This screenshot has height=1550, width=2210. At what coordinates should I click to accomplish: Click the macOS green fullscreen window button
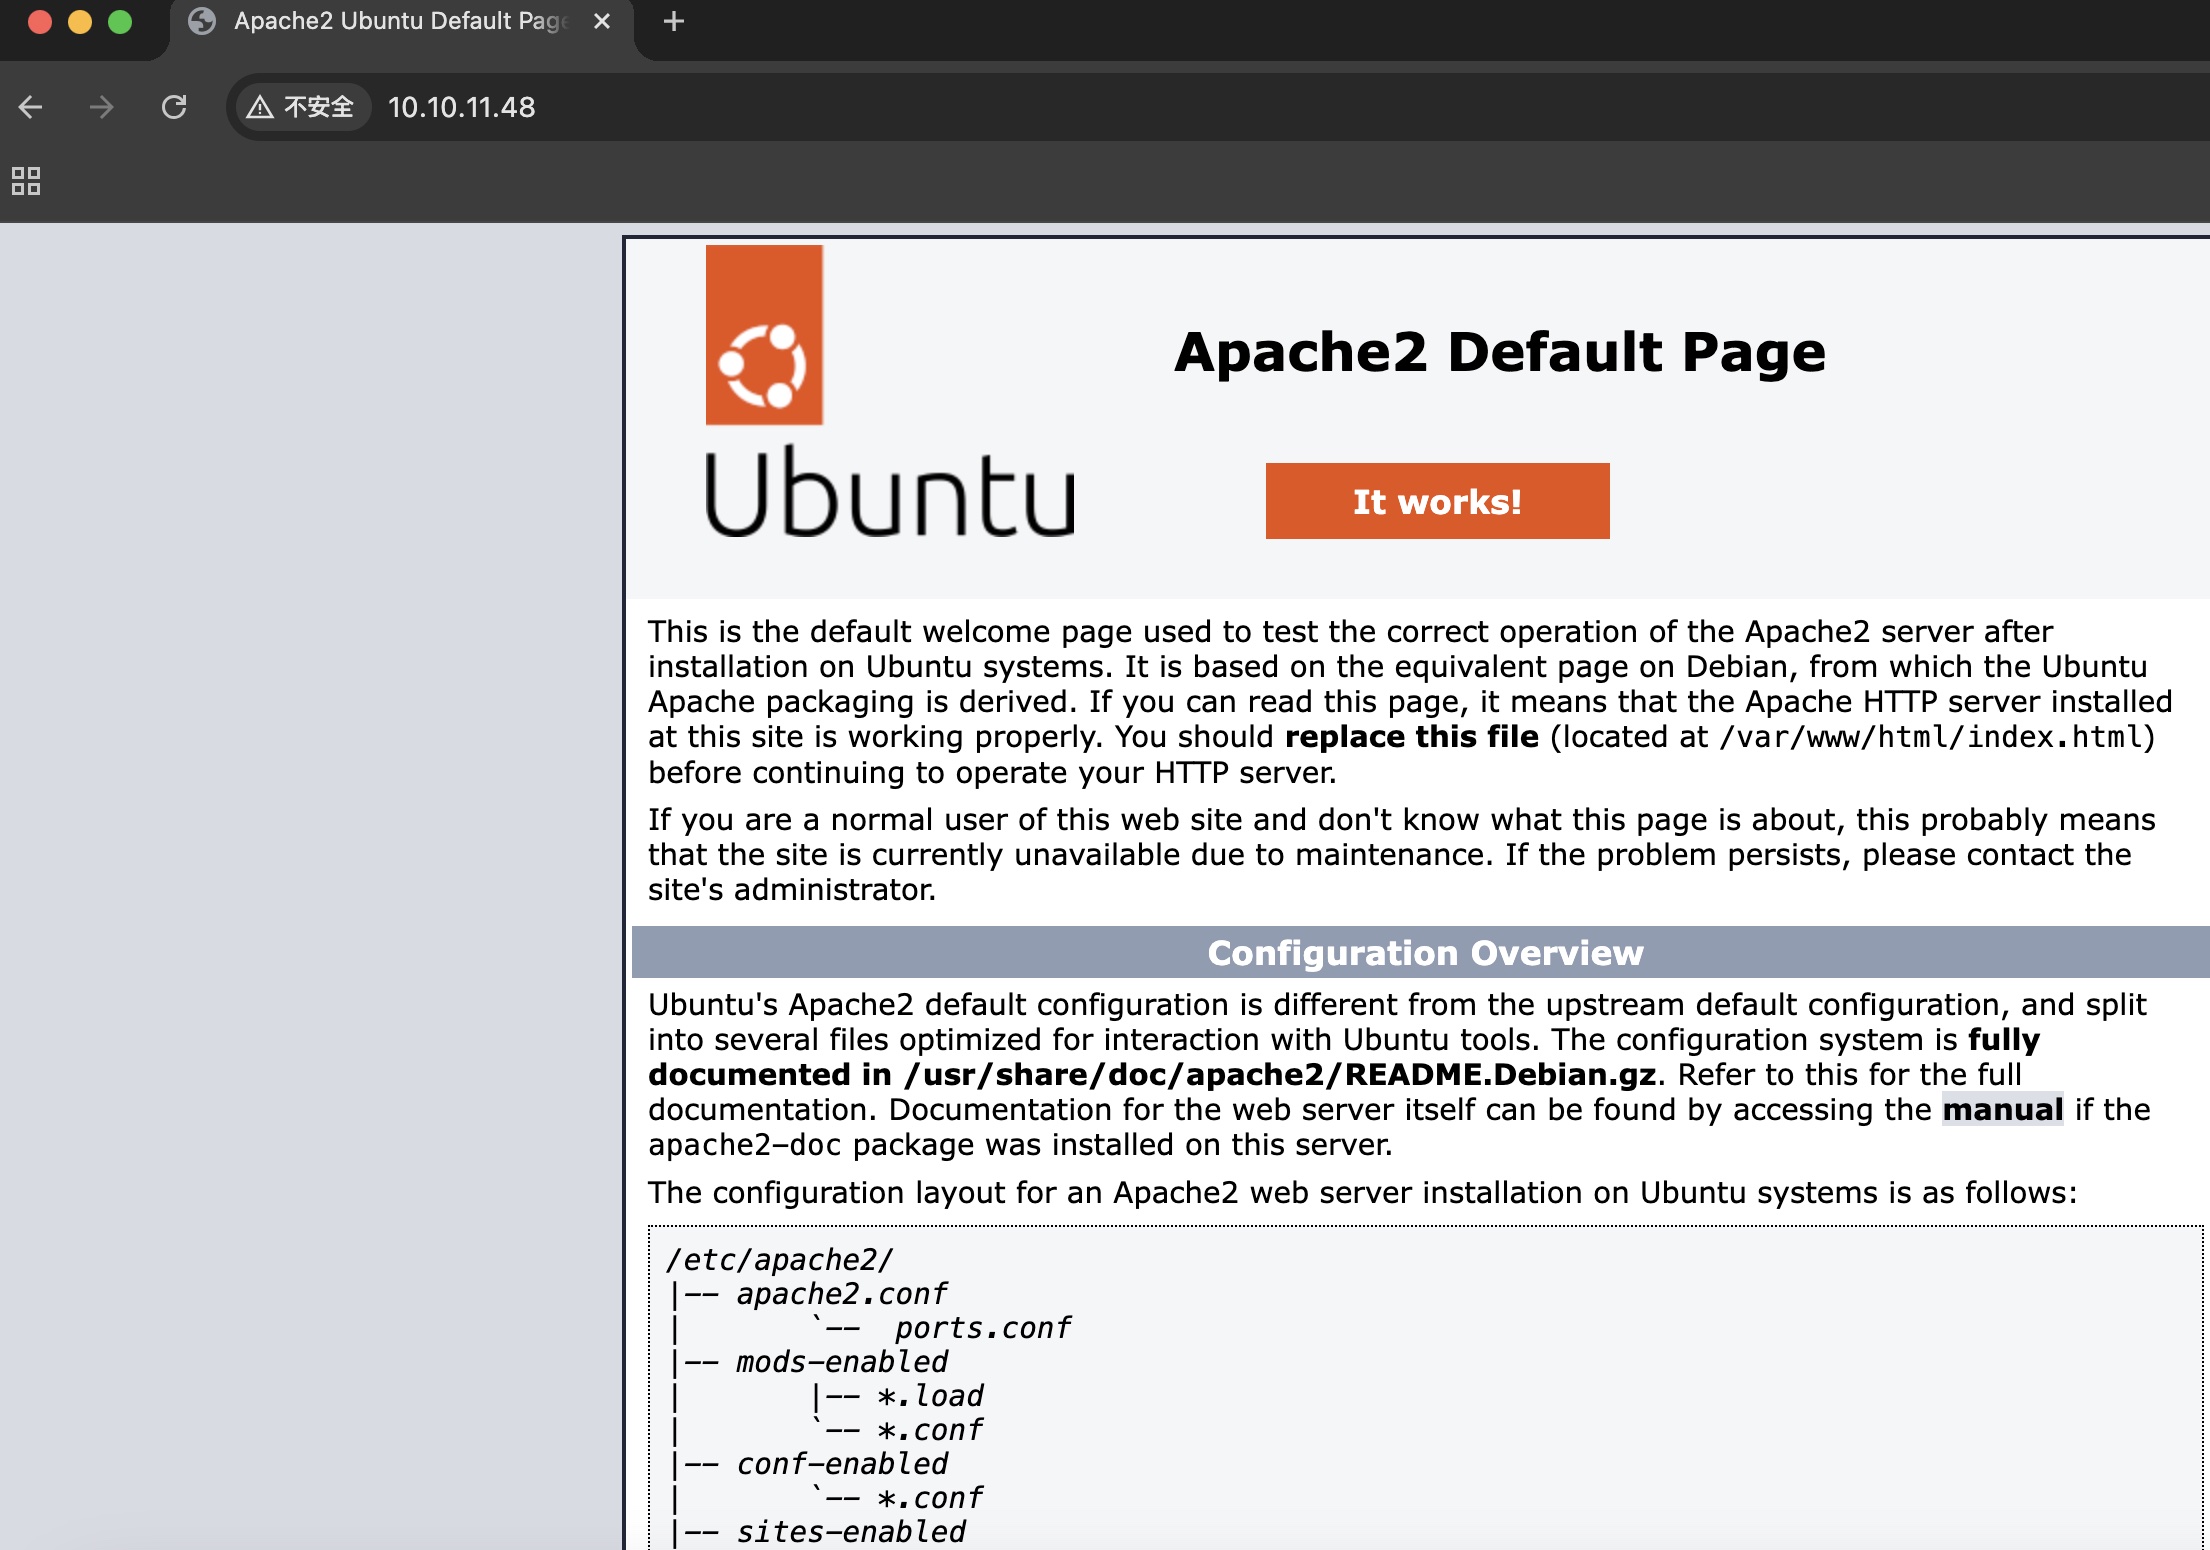coord(120,21)
